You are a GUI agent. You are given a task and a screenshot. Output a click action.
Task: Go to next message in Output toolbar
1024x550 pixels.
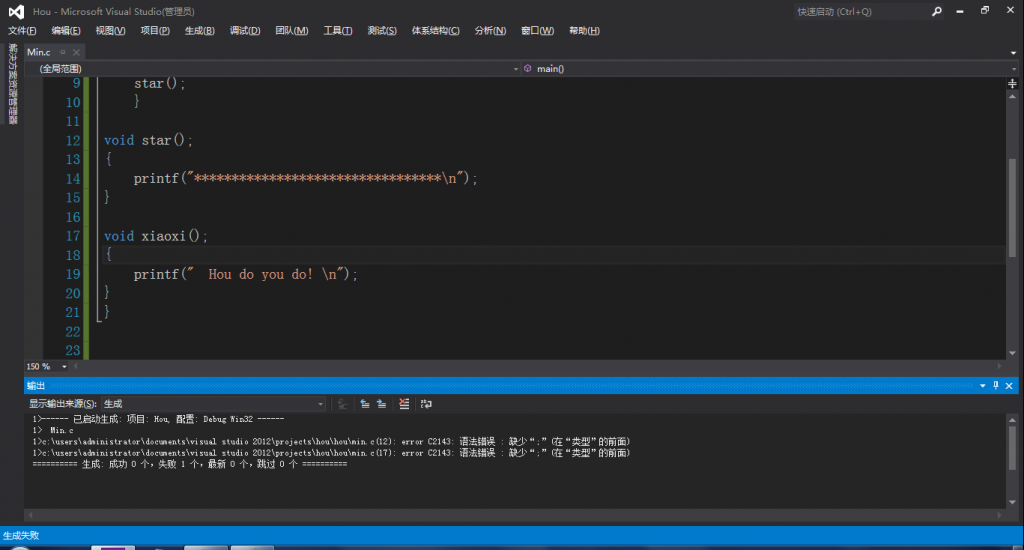382,404
